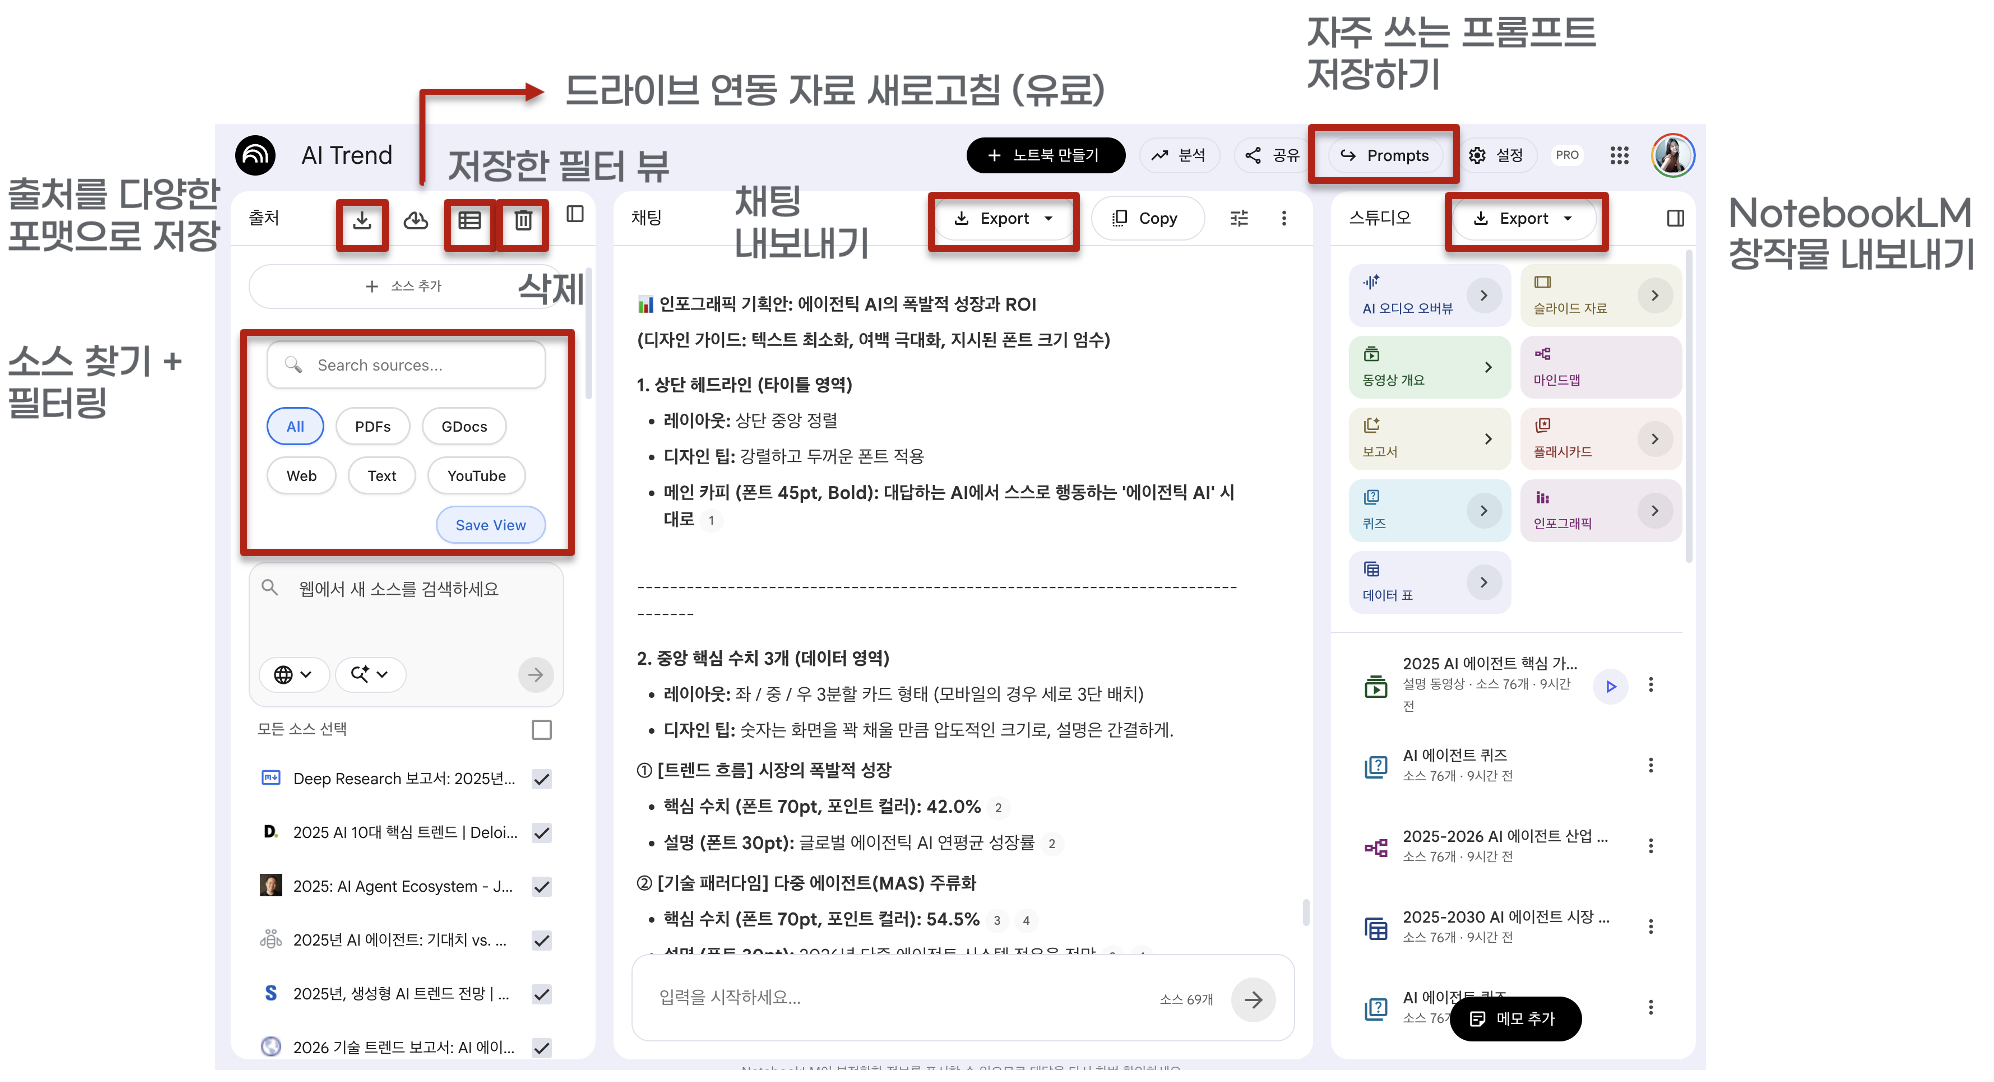Viewport: 1994px width, 1082px height.
Task: Select the Web filter chip
Action: (x=302, y=476)
